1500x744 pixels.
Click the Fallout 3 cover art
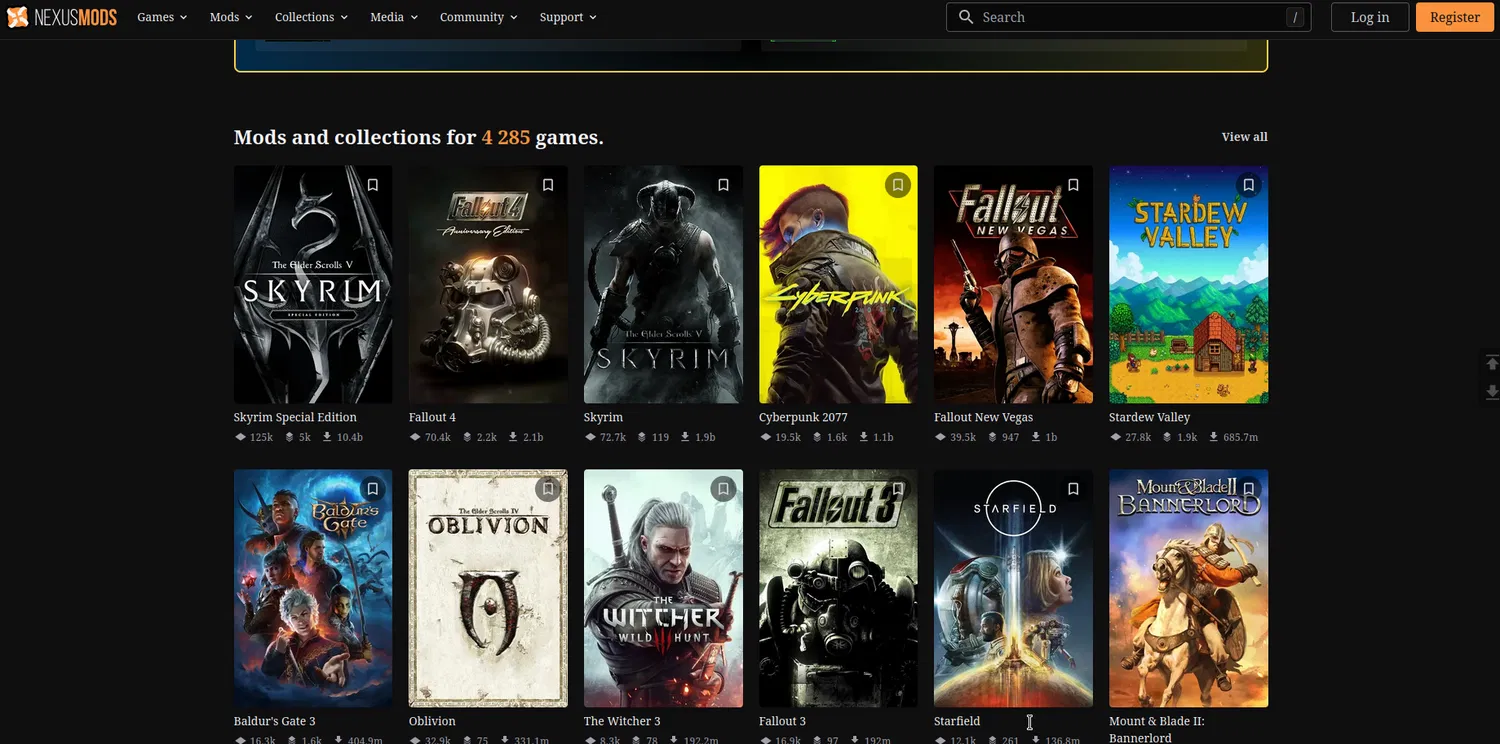[x=838, y=588]
